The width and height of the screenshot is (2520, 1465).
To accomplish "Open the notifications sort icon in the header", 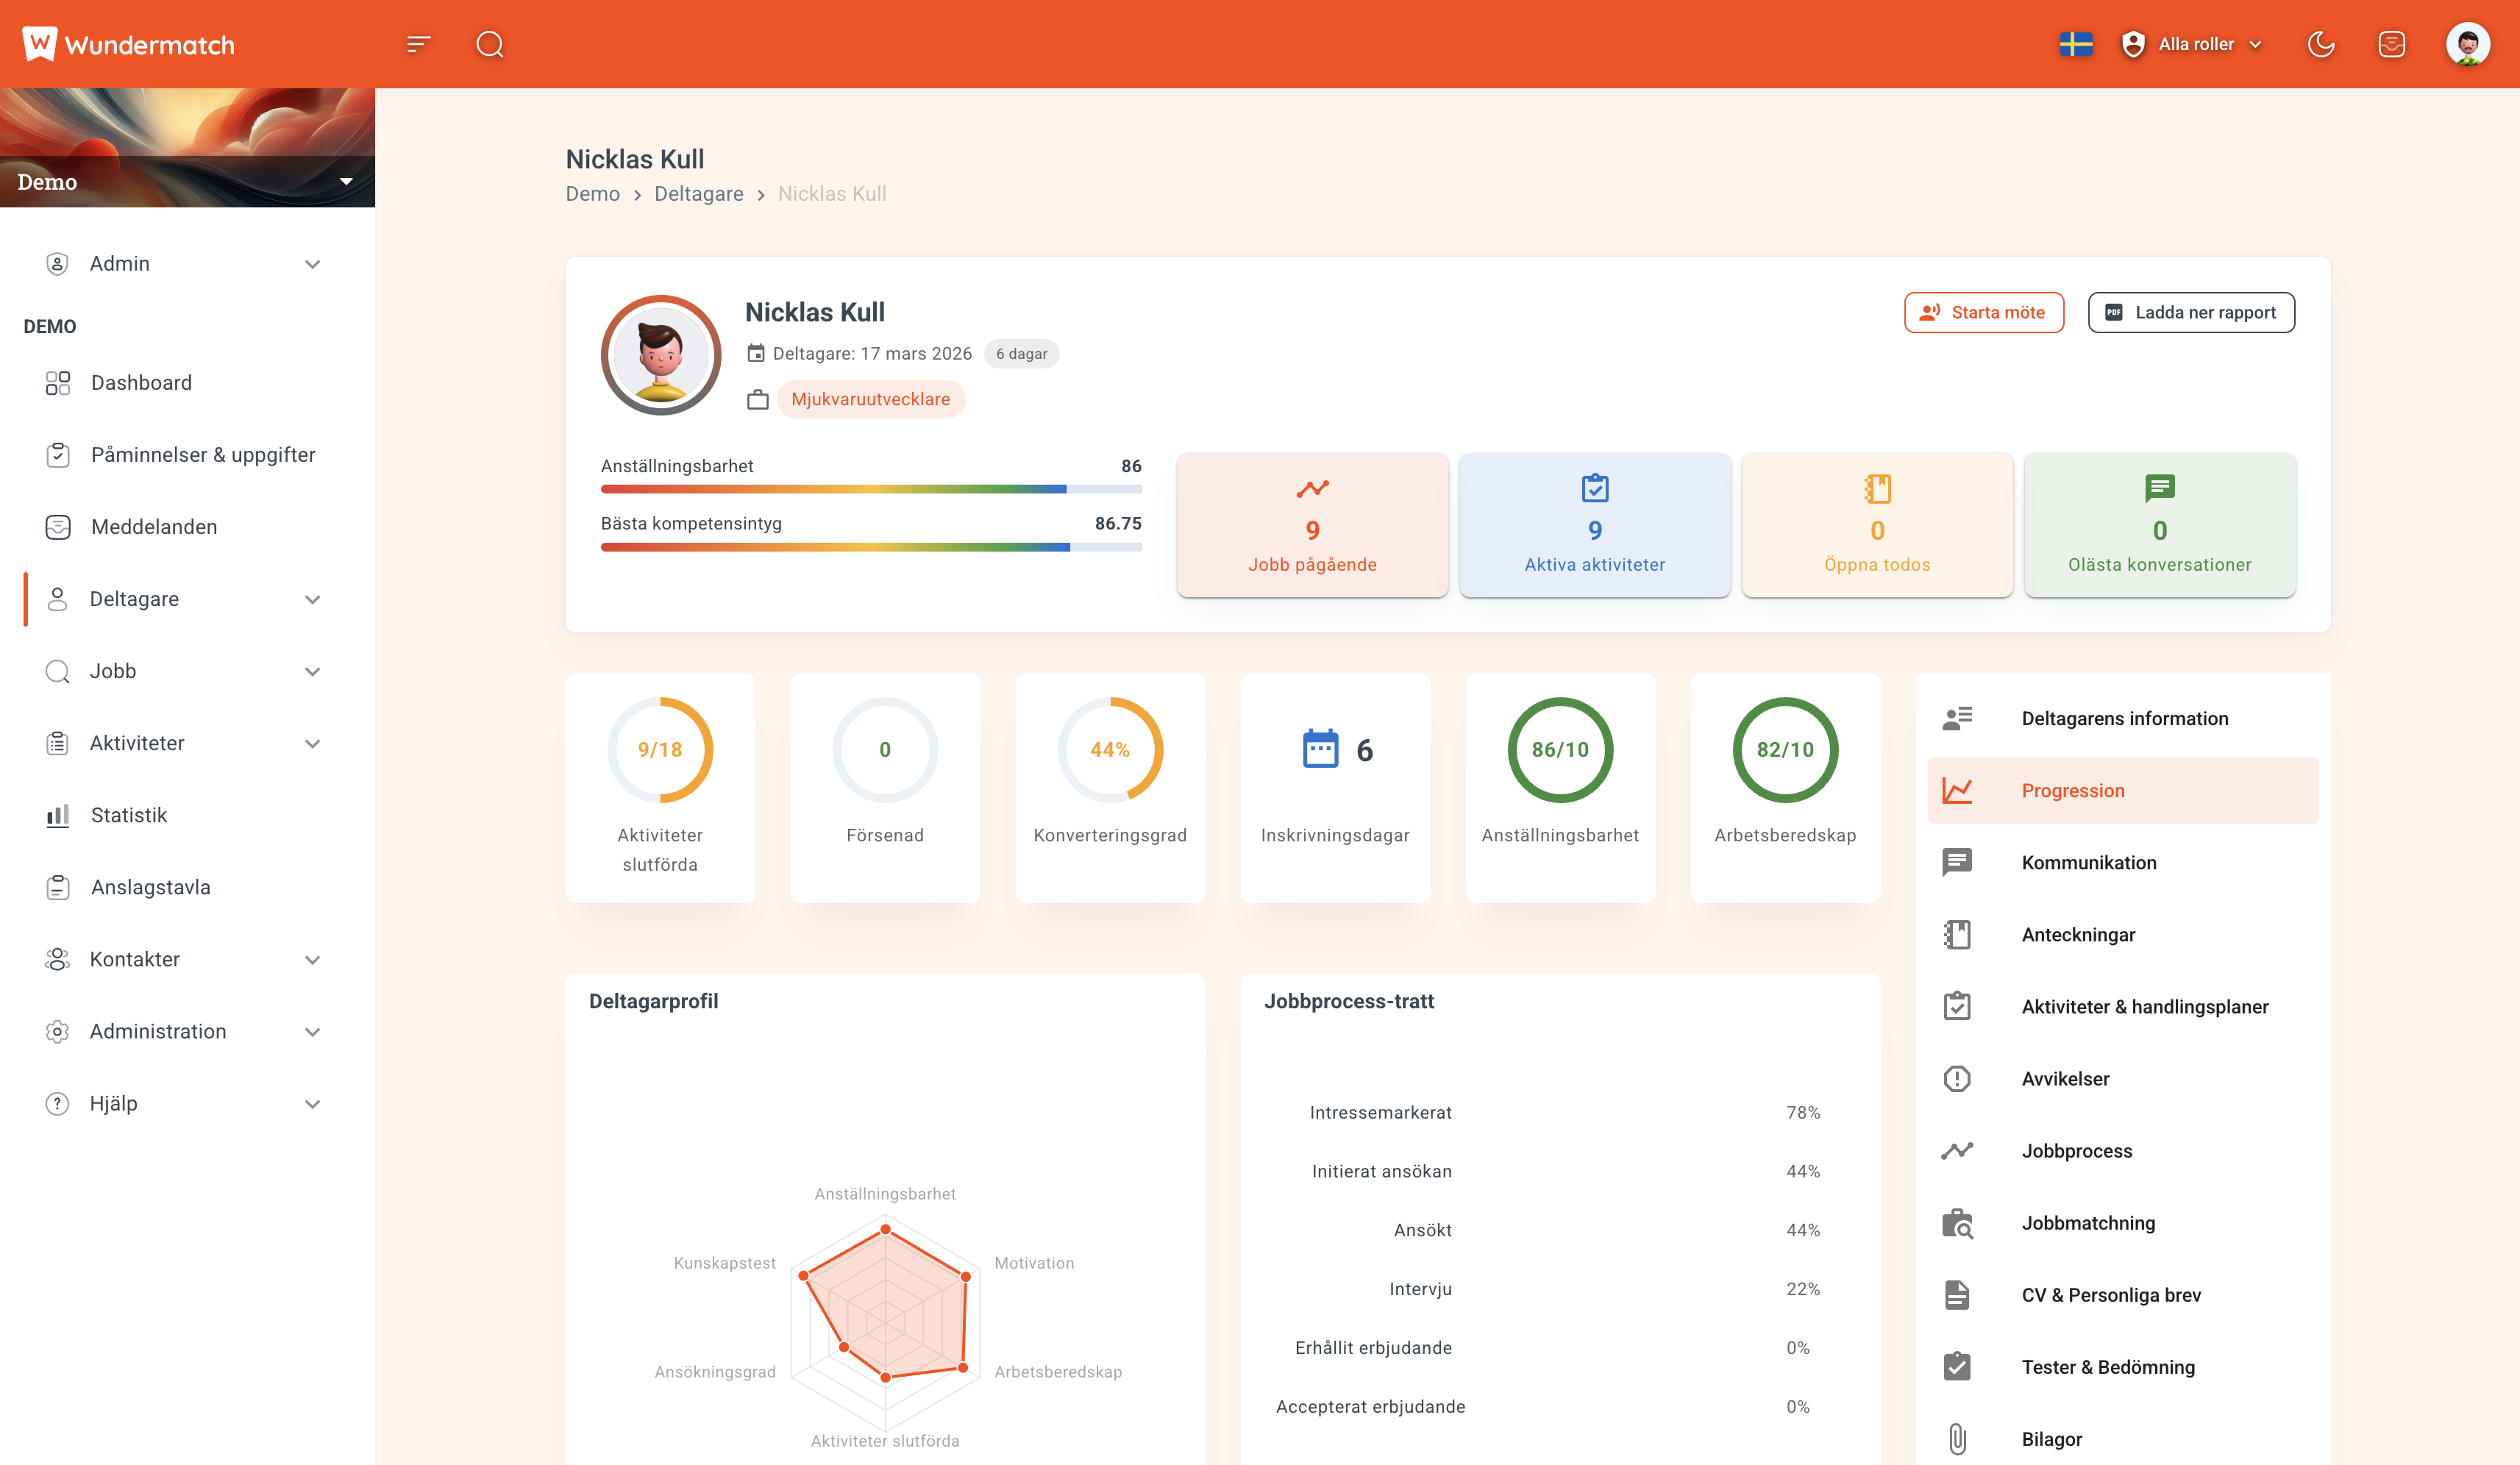I will (419, 43).
